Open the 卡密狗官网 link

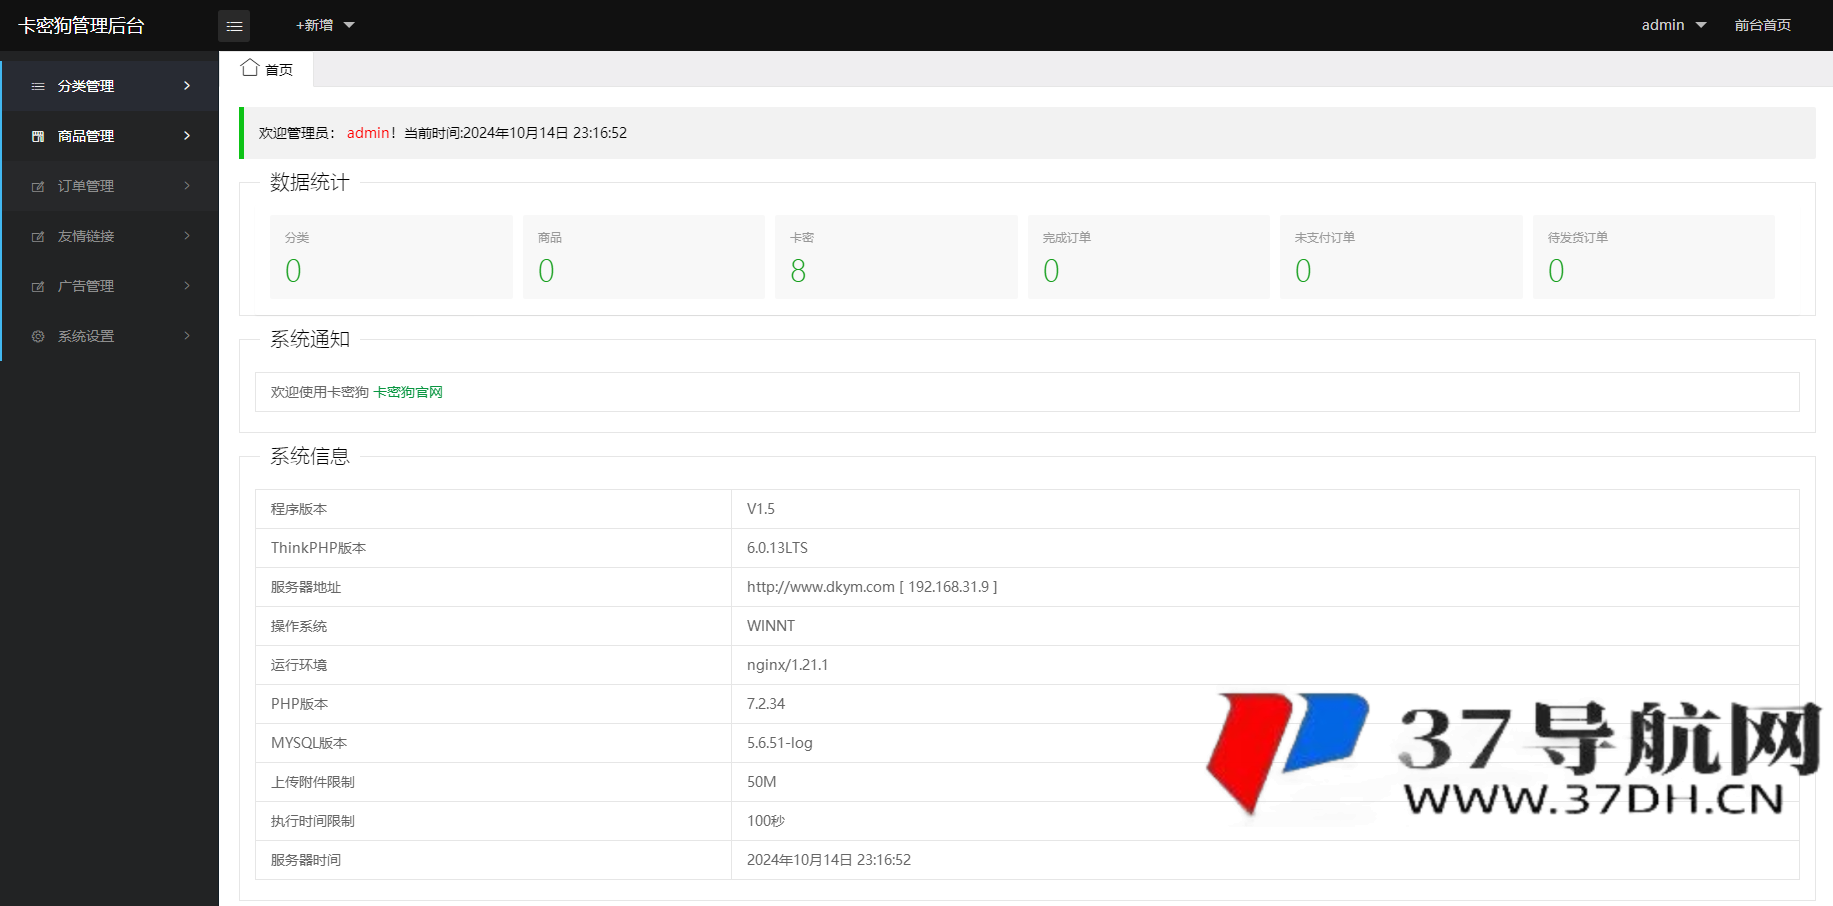pyautogui.click(x=408, y=392)
